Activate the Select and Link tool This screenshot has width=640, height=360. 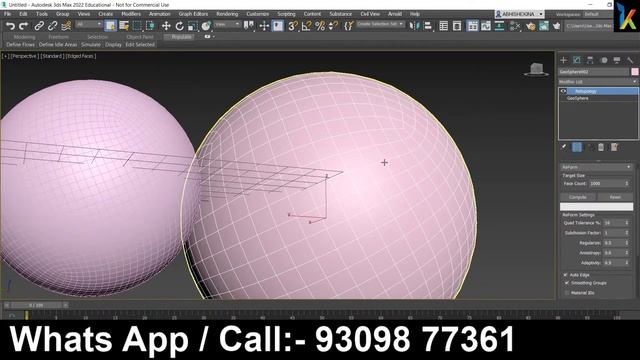[39, 26]
